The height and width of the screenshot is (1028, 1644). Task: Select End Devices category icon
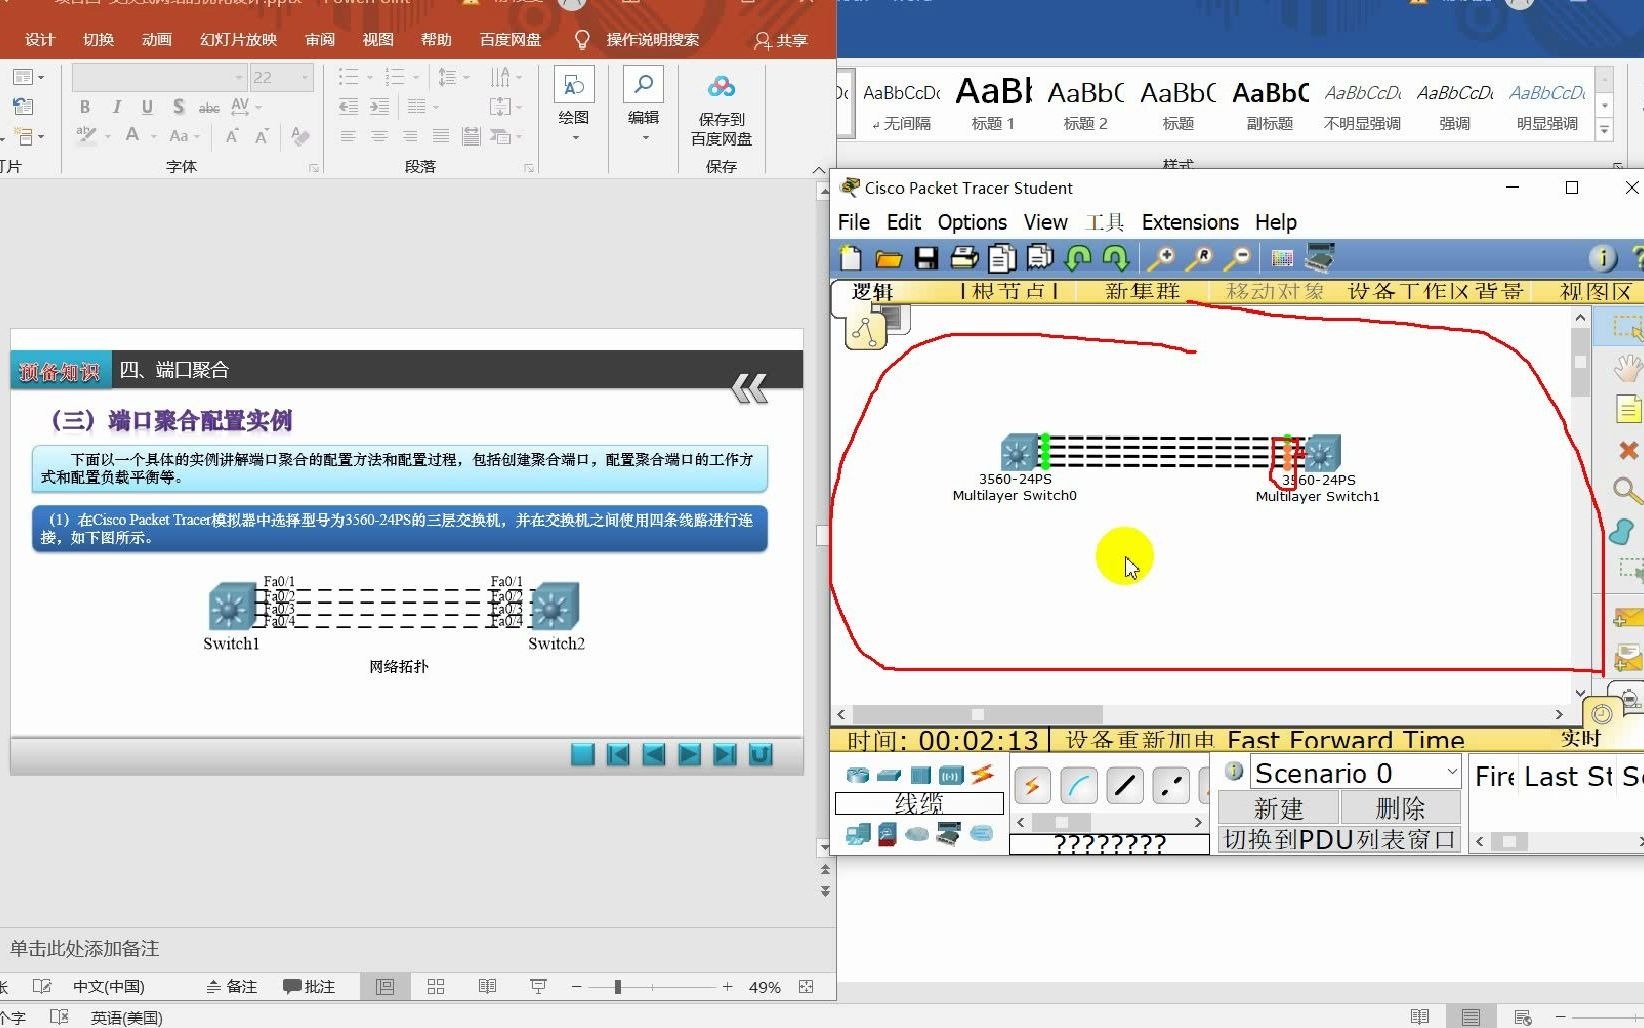point(857,834)
